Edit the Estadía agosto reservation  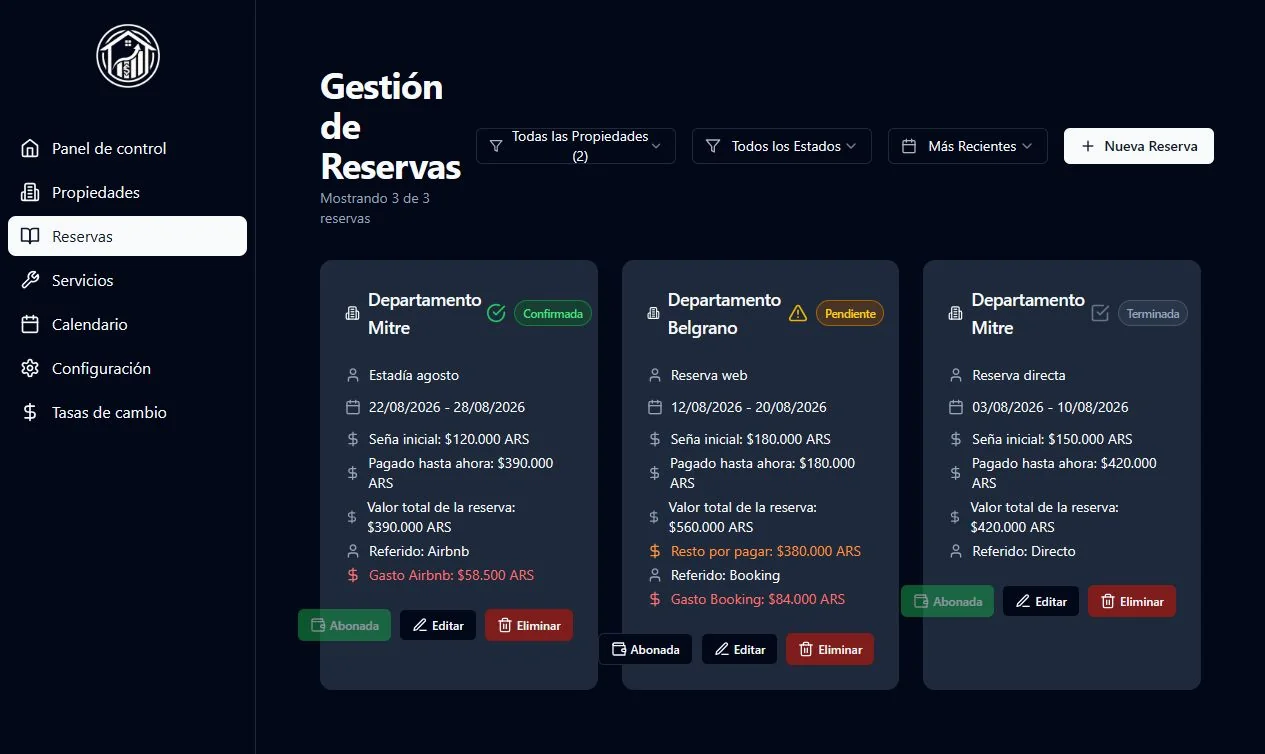click(438, 625)
